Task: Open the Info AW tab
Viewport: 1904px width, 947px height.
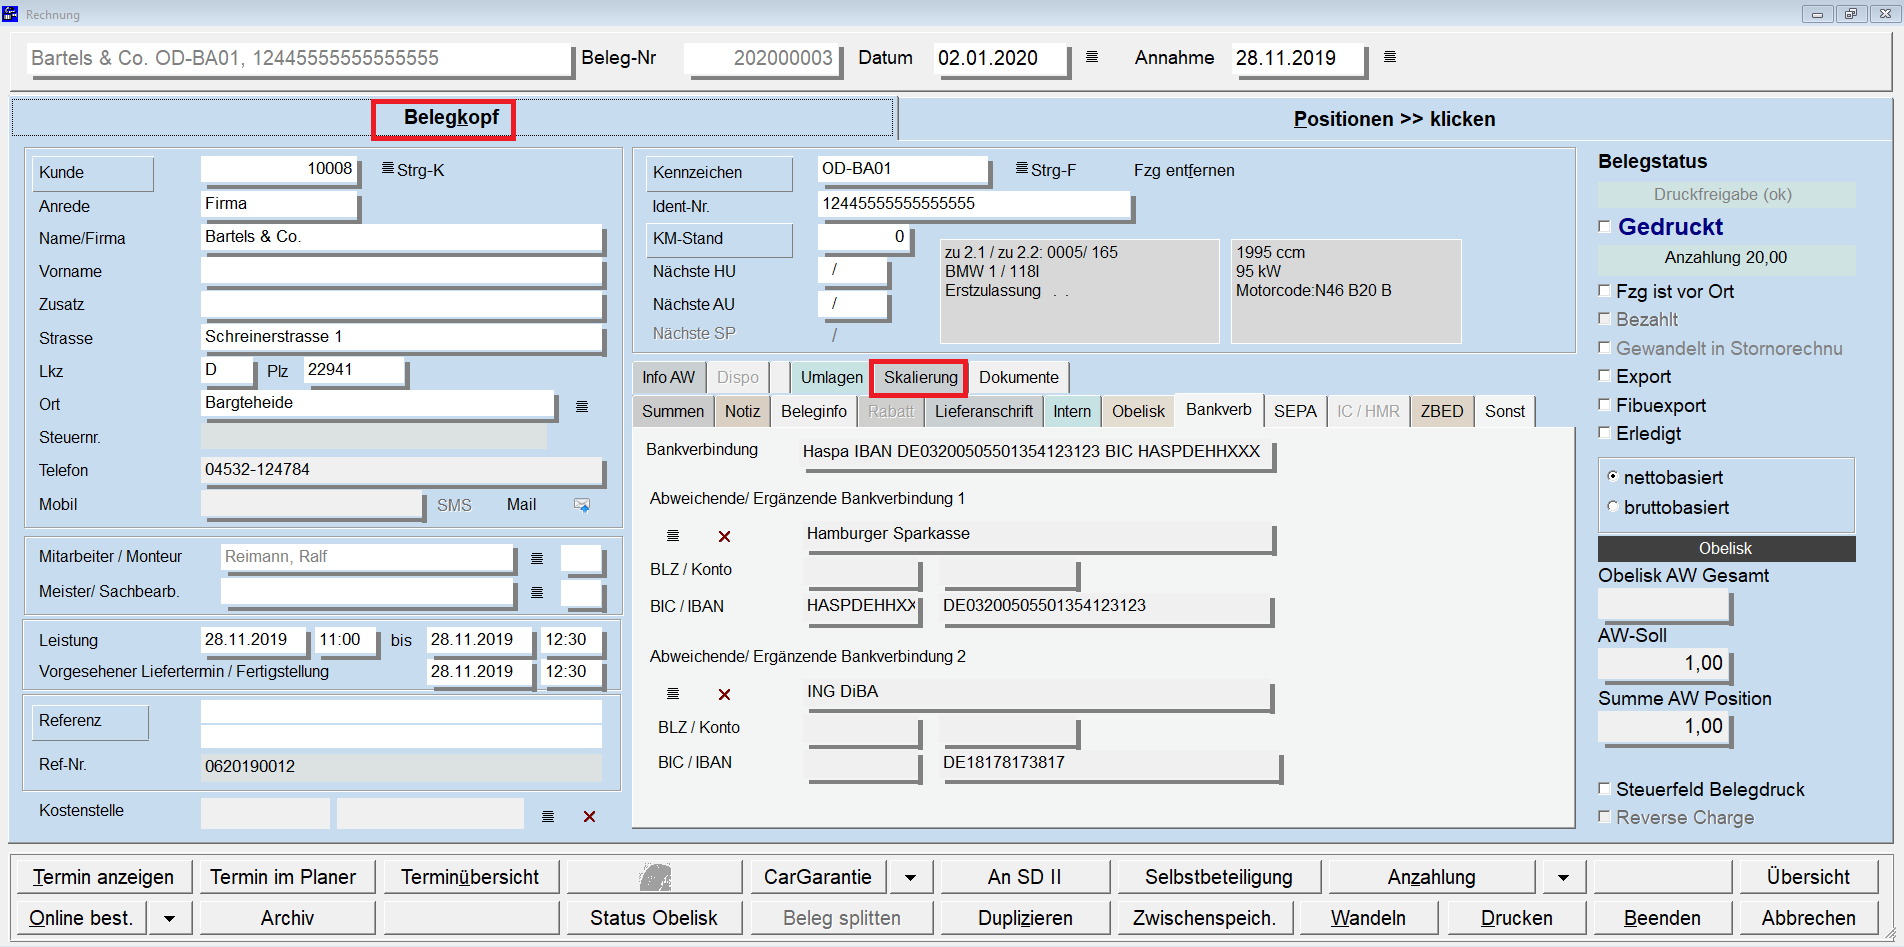Action: [668, 378]
